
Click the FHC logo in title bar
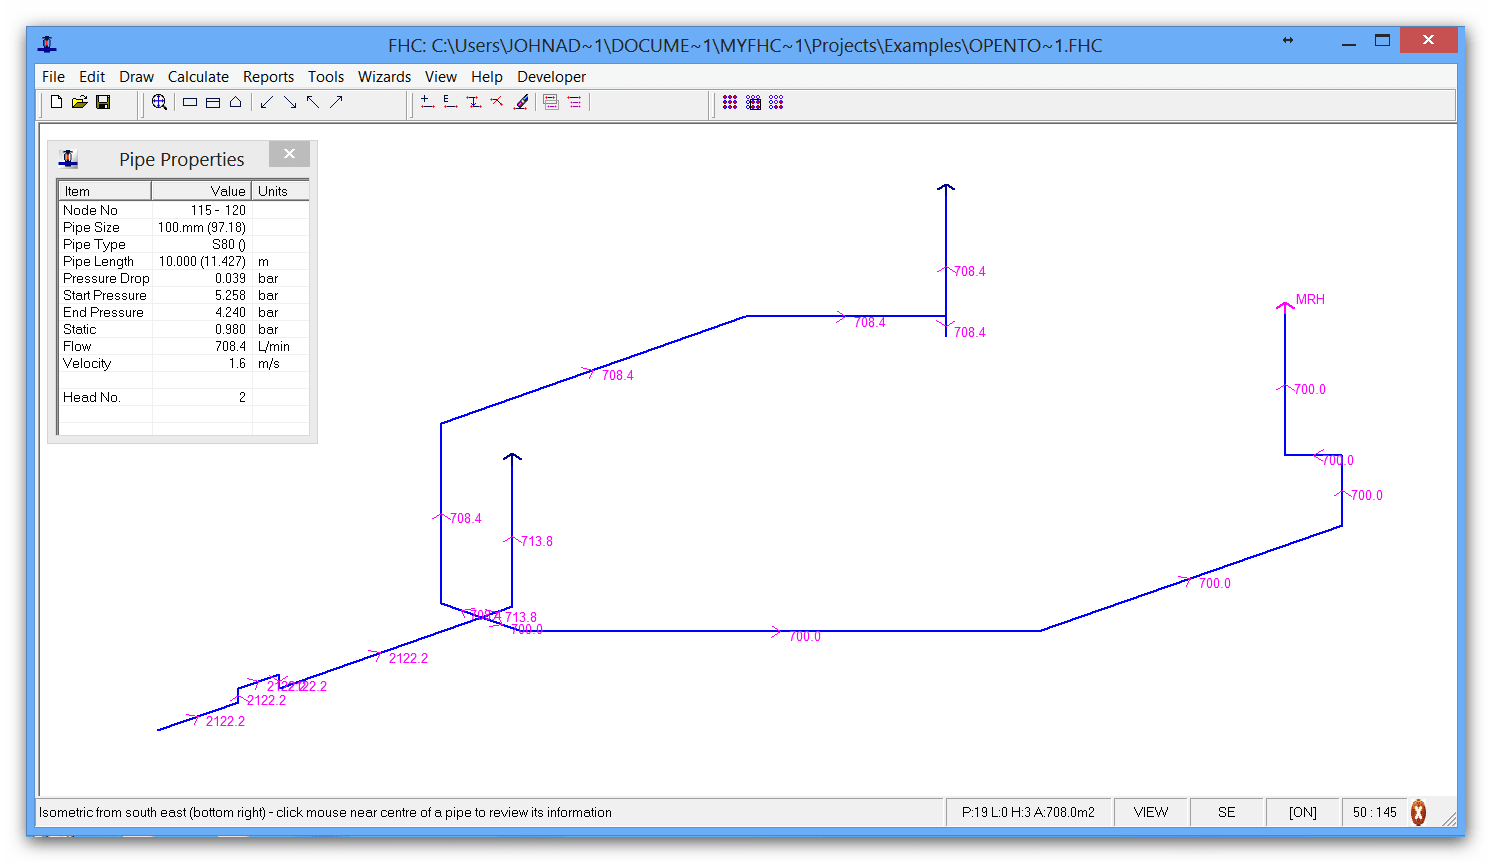pos(48,44)
